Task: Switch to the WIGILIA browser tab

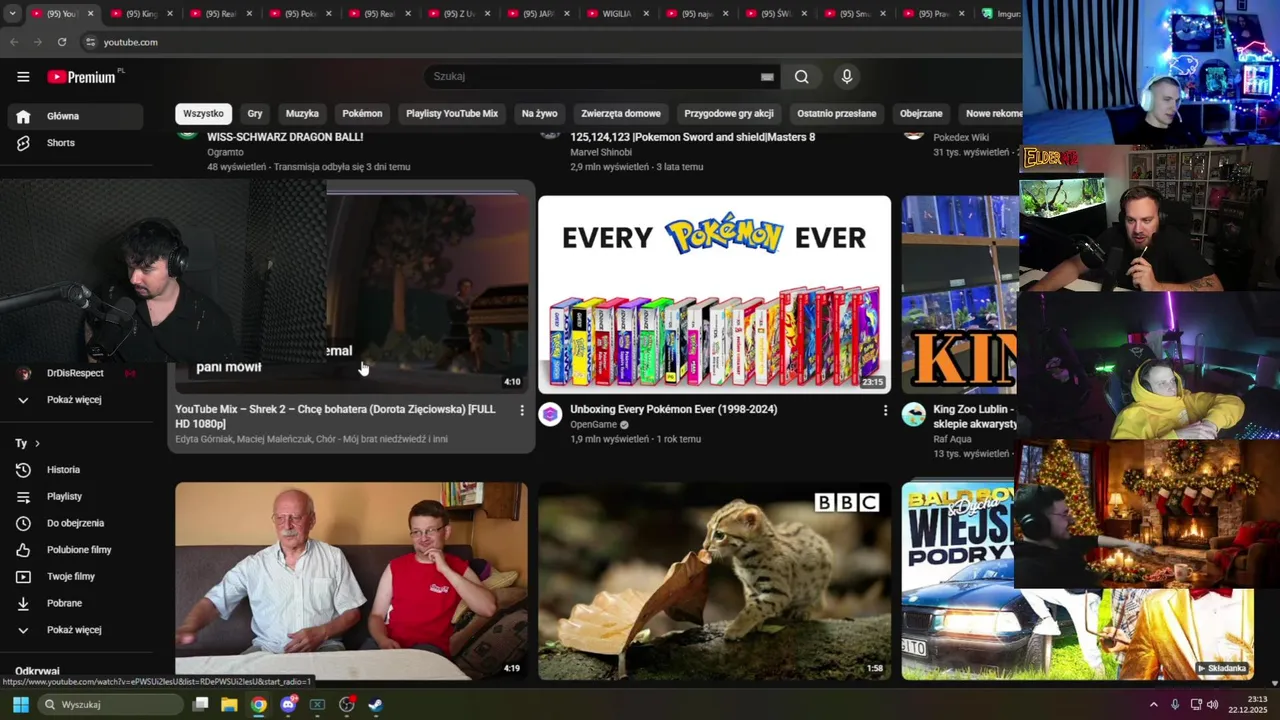Action: [x=616, y=14]
